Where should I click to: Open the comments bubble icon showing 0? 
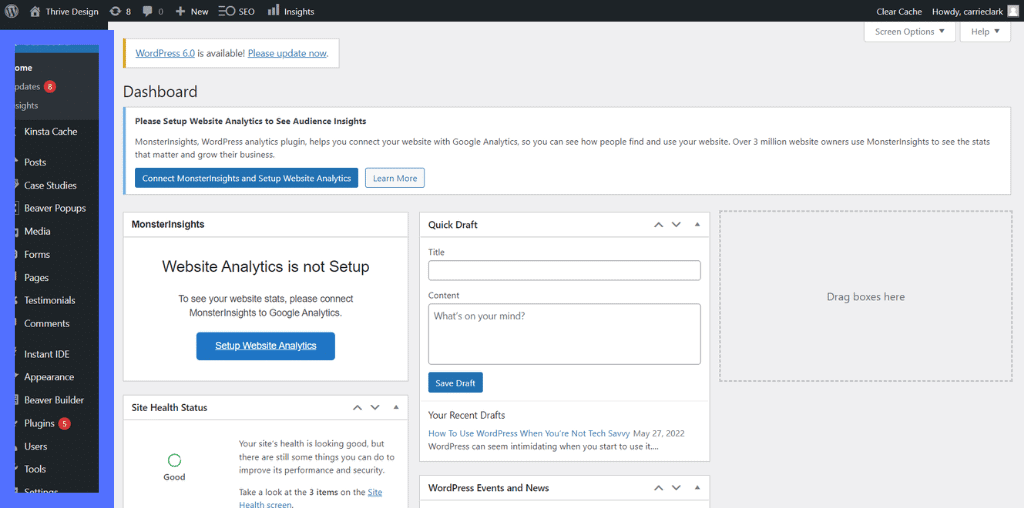click(148, 11)
